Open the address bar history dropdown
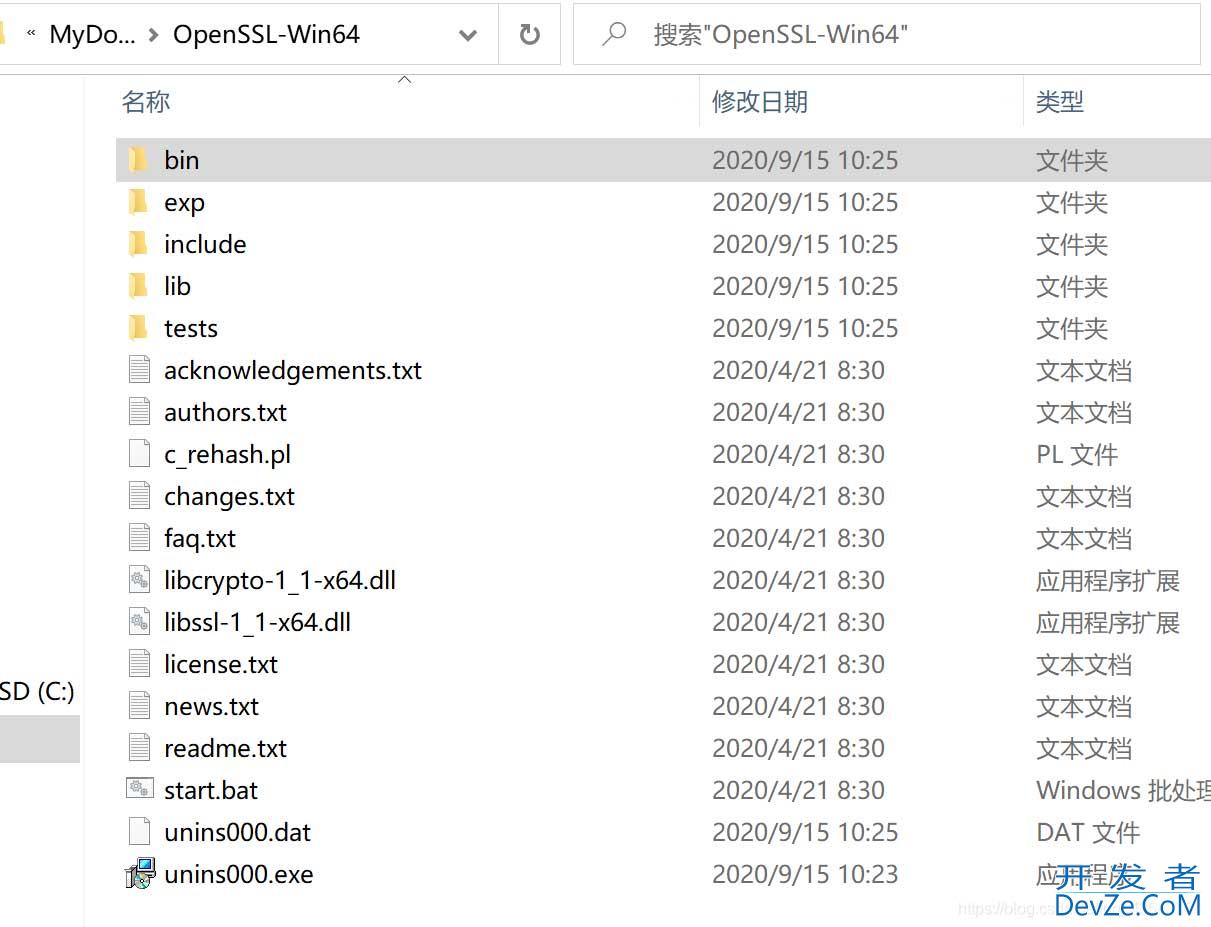 point(467,35)
